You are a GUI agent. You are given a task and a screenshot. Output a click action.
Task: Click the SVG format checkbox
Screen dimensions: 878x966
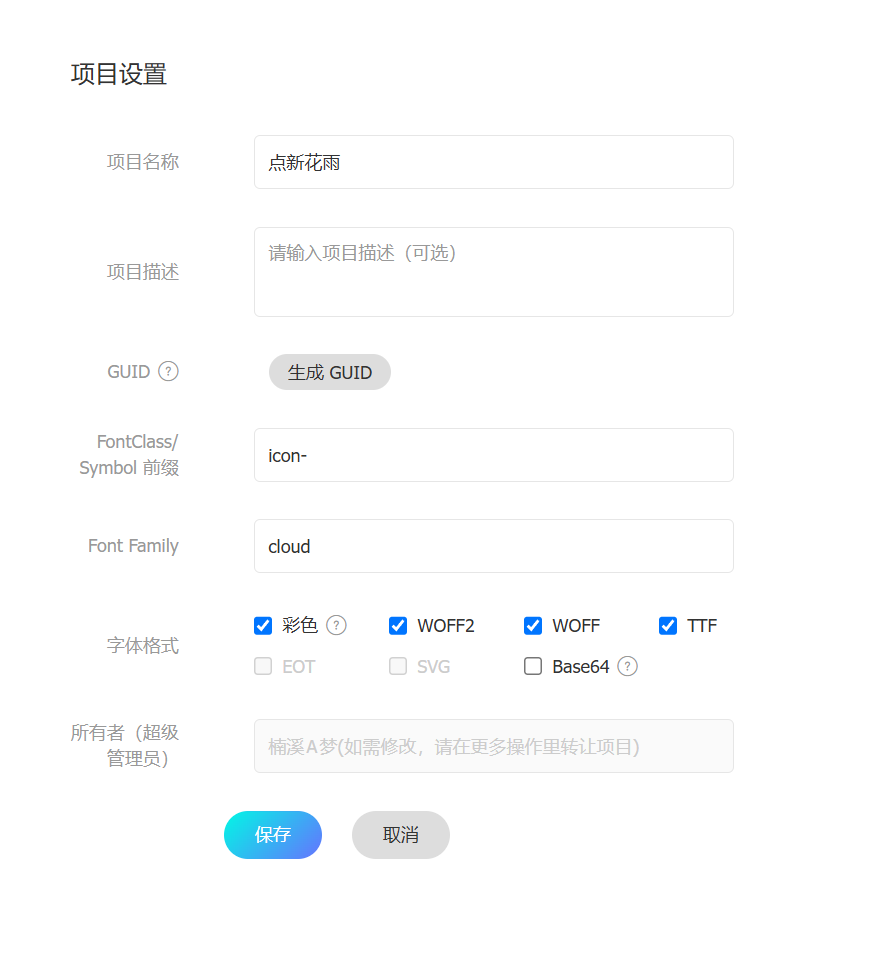398,666
